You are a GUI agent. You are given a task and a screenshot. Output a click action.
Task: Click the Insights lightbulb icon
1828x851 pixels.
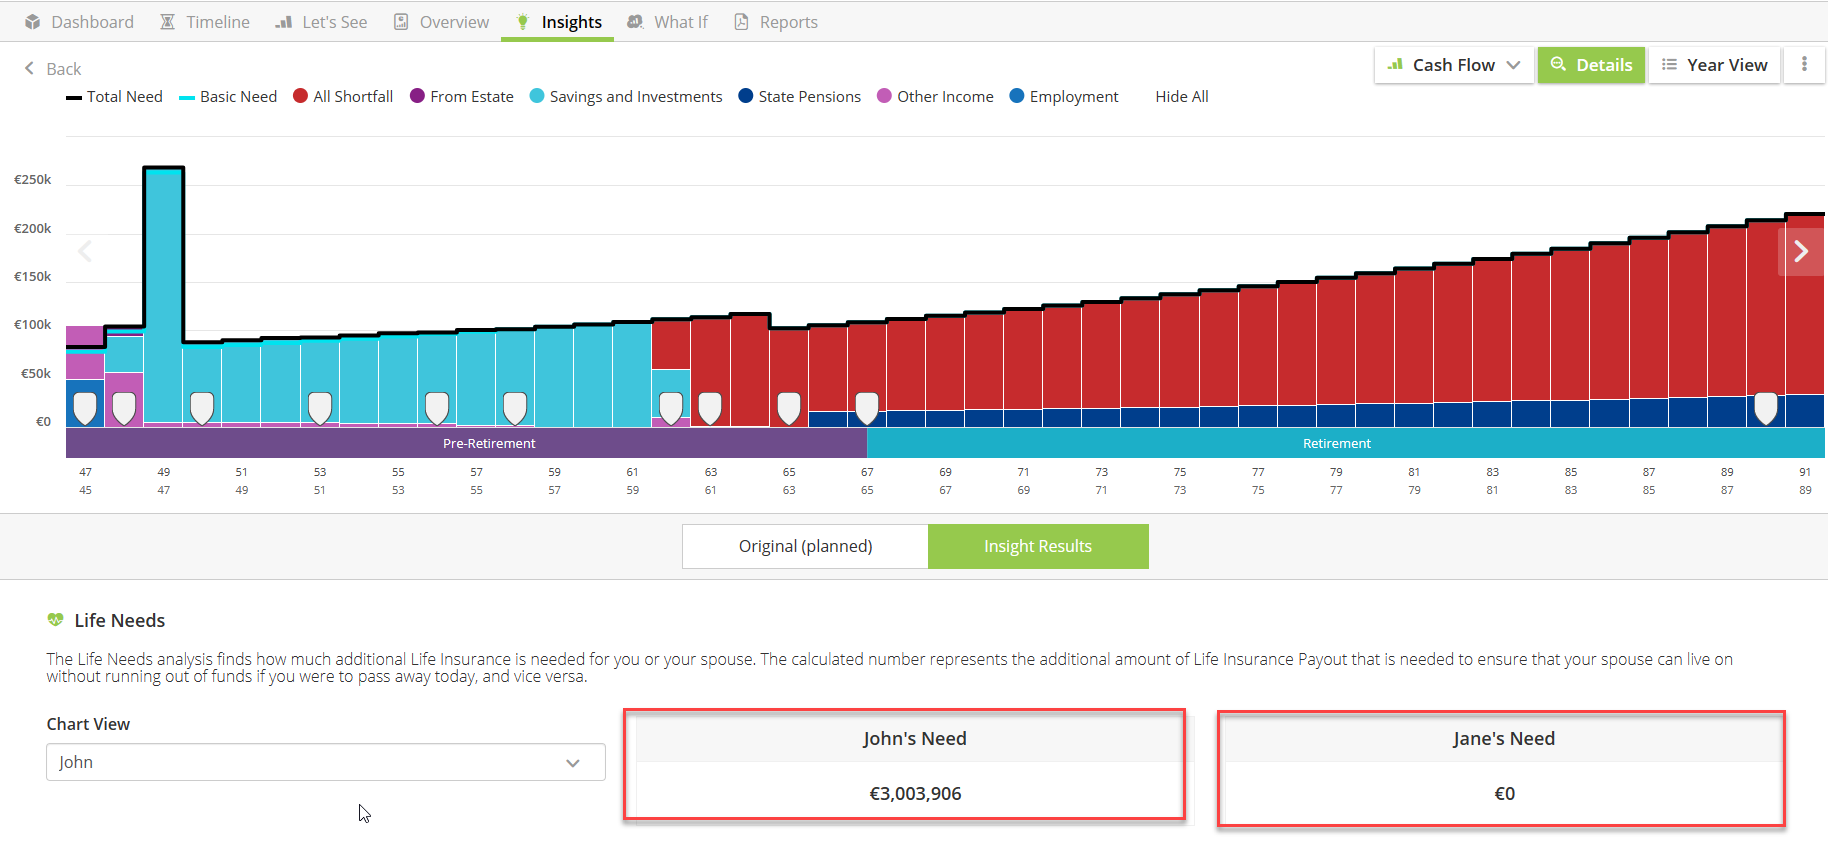(522, 22)
